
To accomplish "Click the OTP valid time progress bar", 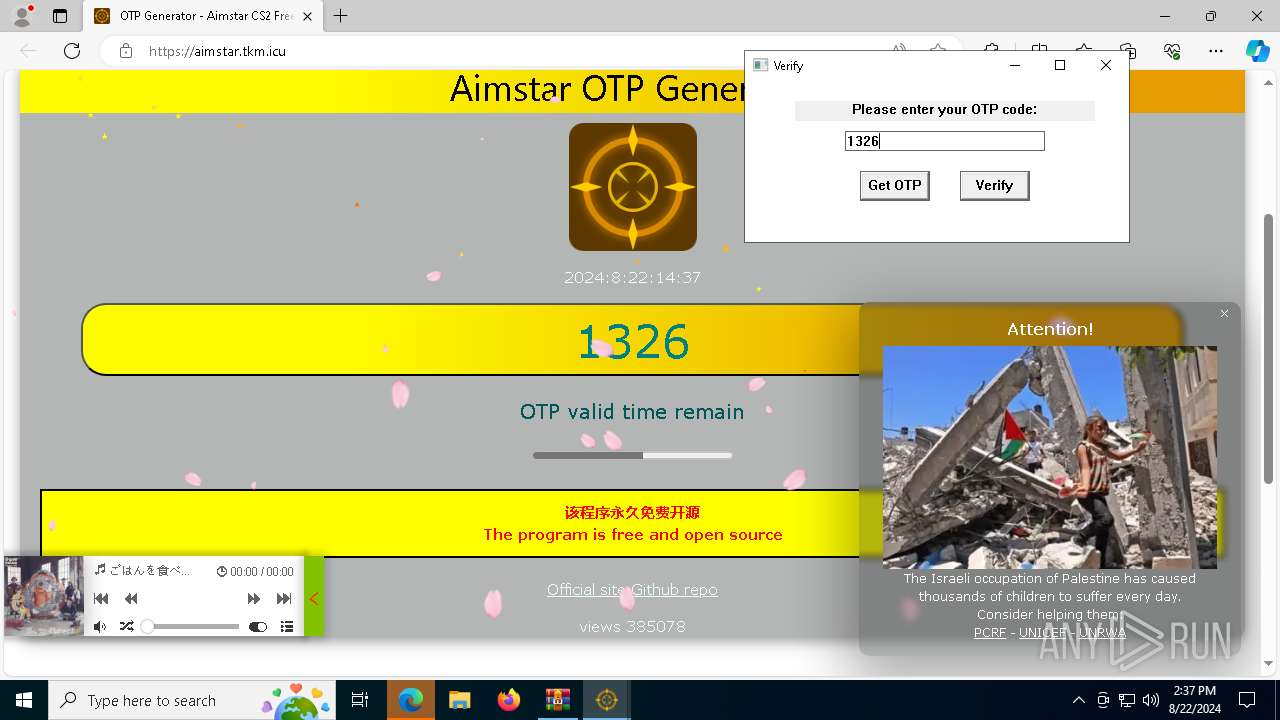I will [x=632, y=455].
